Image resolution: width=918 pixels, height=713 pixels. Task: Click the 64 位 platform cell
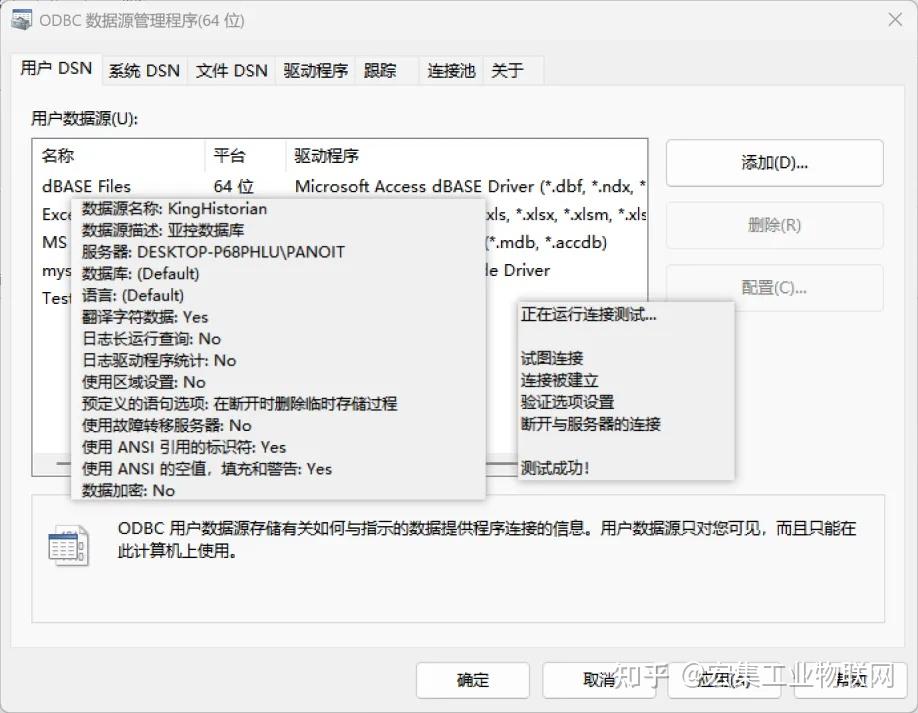coord(234,187)
